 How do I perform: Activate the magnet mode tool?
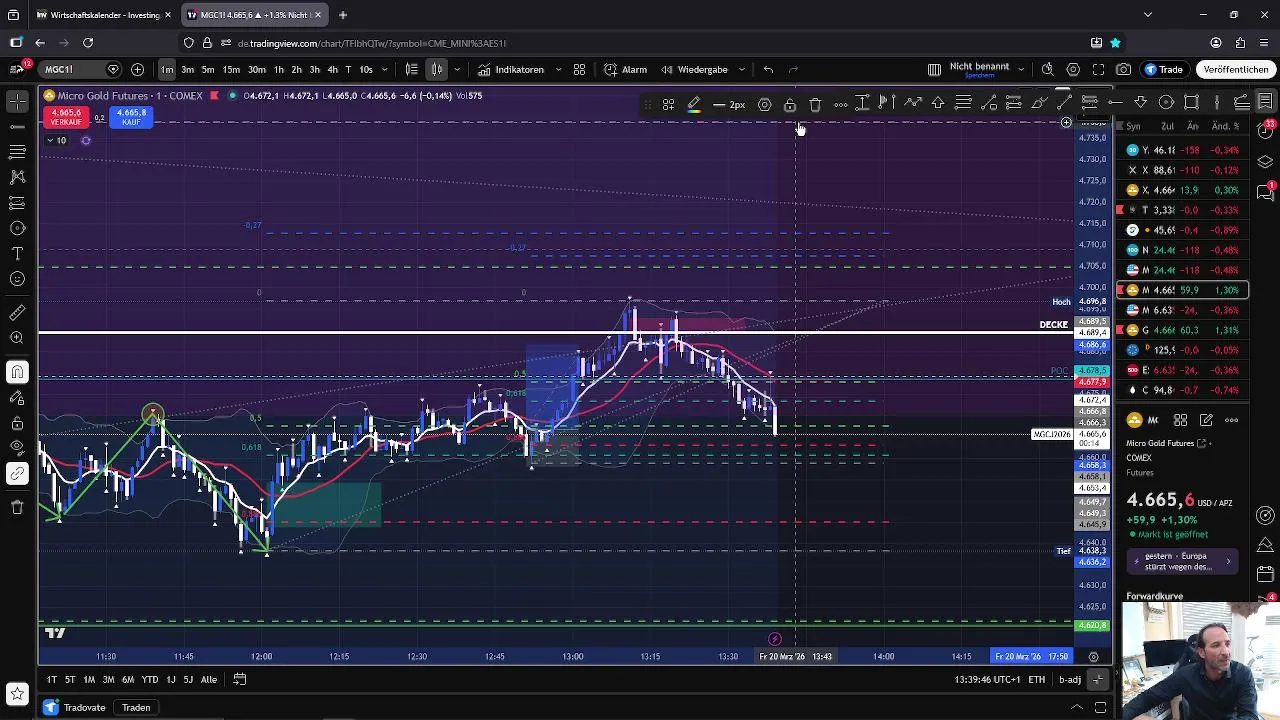tap(17, 372)
